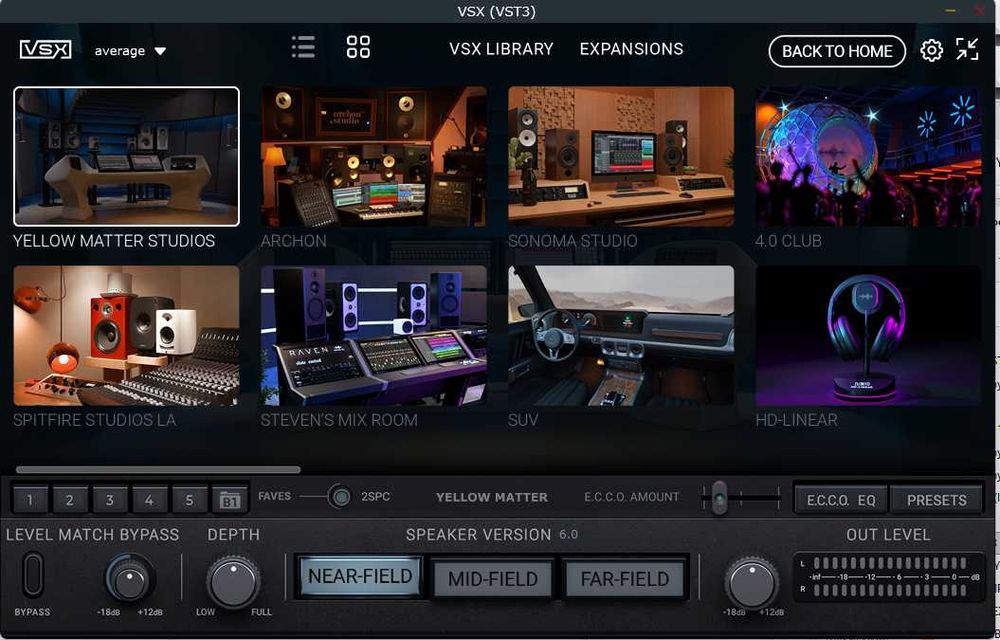This screenshot has height=640, width=1000.
Task: Minimize the VSX (VST3) window
Action: 951,11
